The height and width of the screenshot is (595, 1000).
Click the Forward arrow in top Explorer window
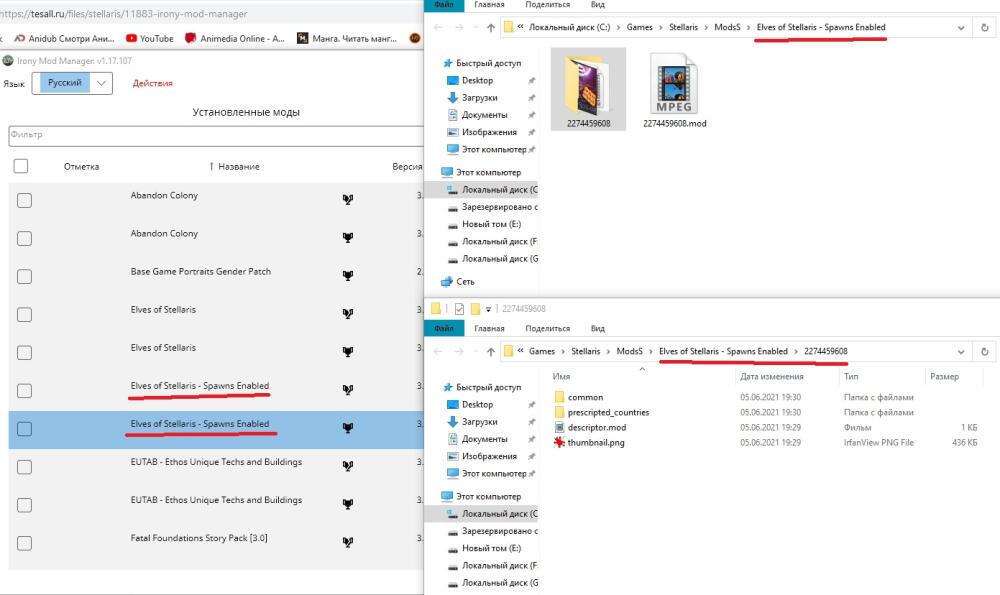(x=459, y=27)
